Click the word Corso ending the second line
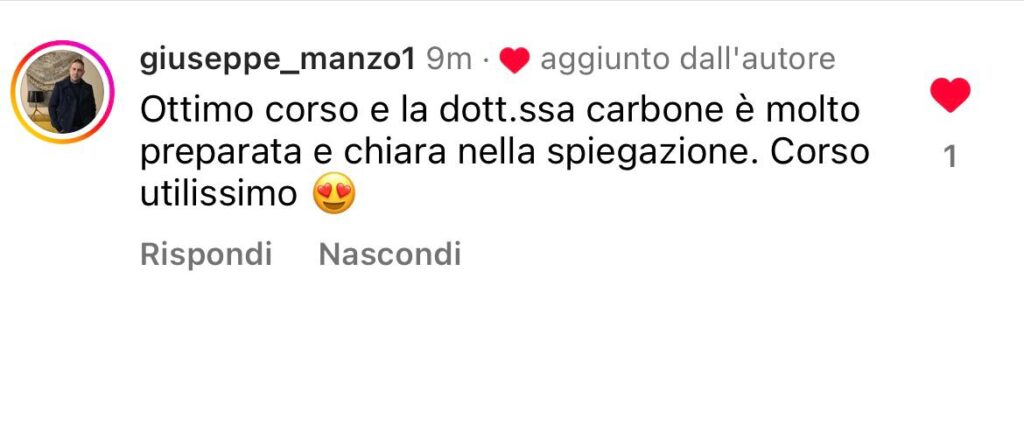The width and height of the screenshot is (1024, 424). [x=820, y=152]
